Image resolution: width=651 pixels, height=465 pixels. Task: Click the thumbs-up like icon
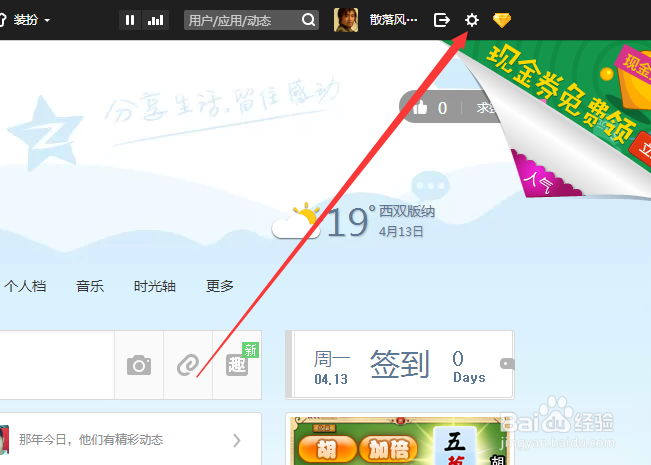click(420, 108)
